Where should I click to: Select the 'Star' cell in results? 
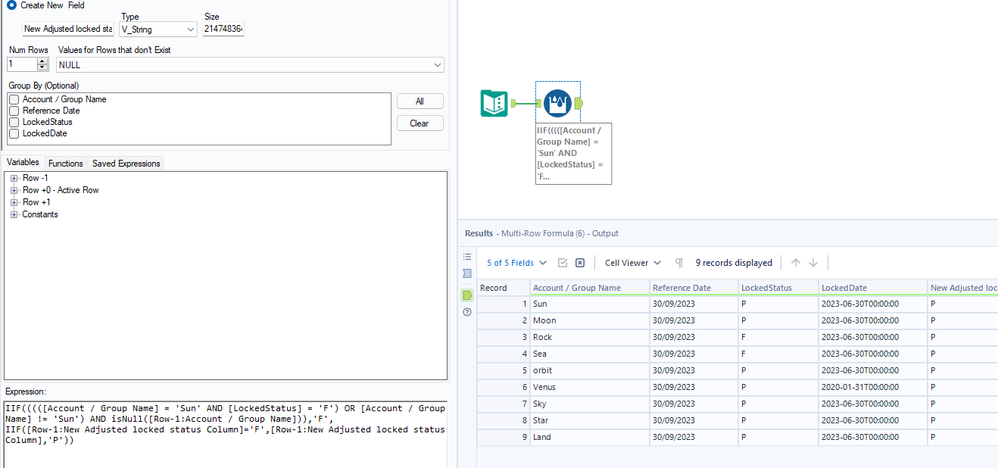[x=589, y=420]
